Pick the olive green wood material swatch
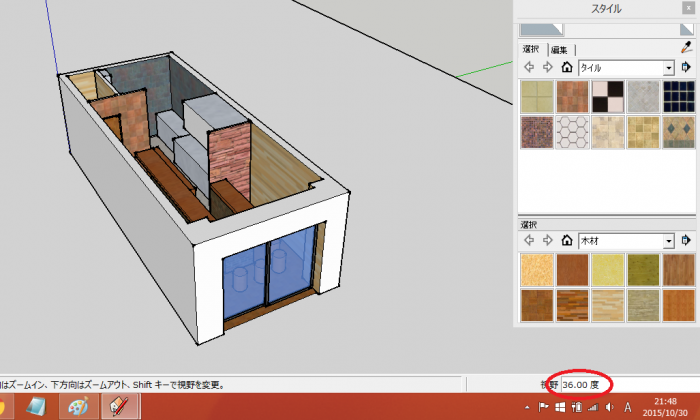700x420 pixels. [x=644, y=270]
